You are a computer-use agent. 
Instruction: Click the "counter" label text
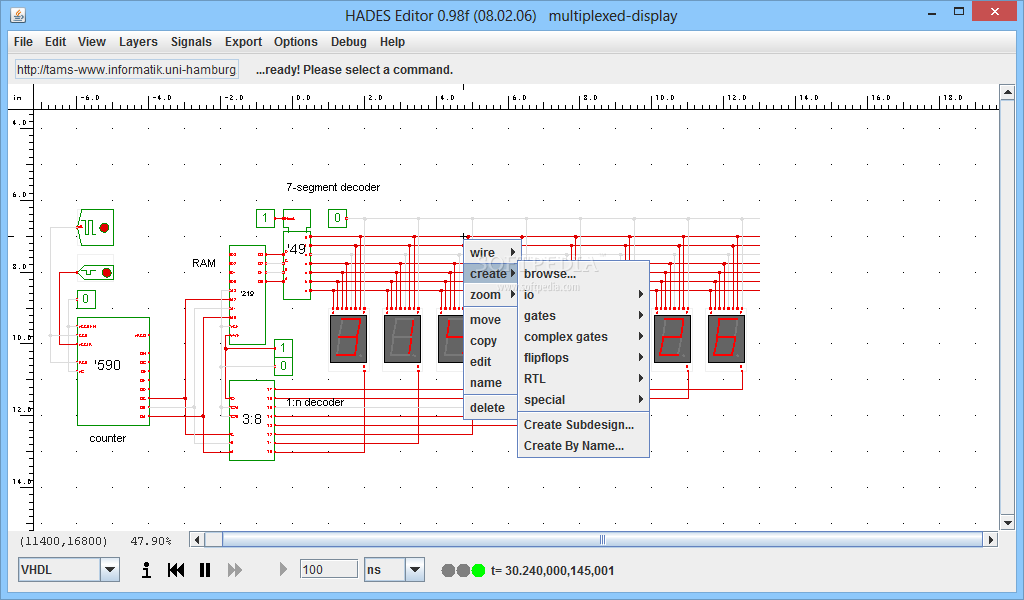coord(108,438)
